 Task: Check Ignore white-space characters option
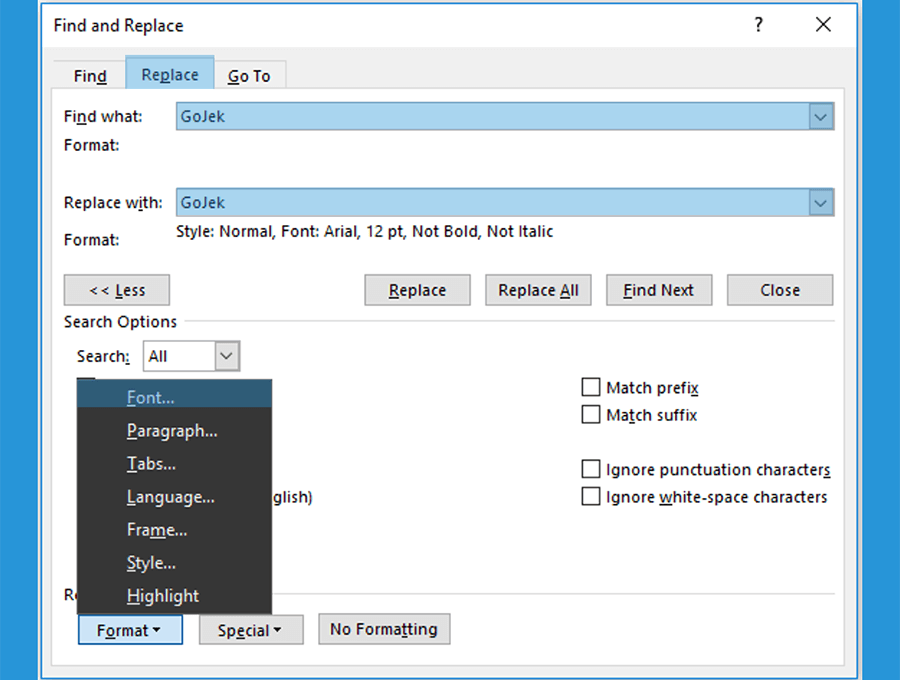point(591,496)
